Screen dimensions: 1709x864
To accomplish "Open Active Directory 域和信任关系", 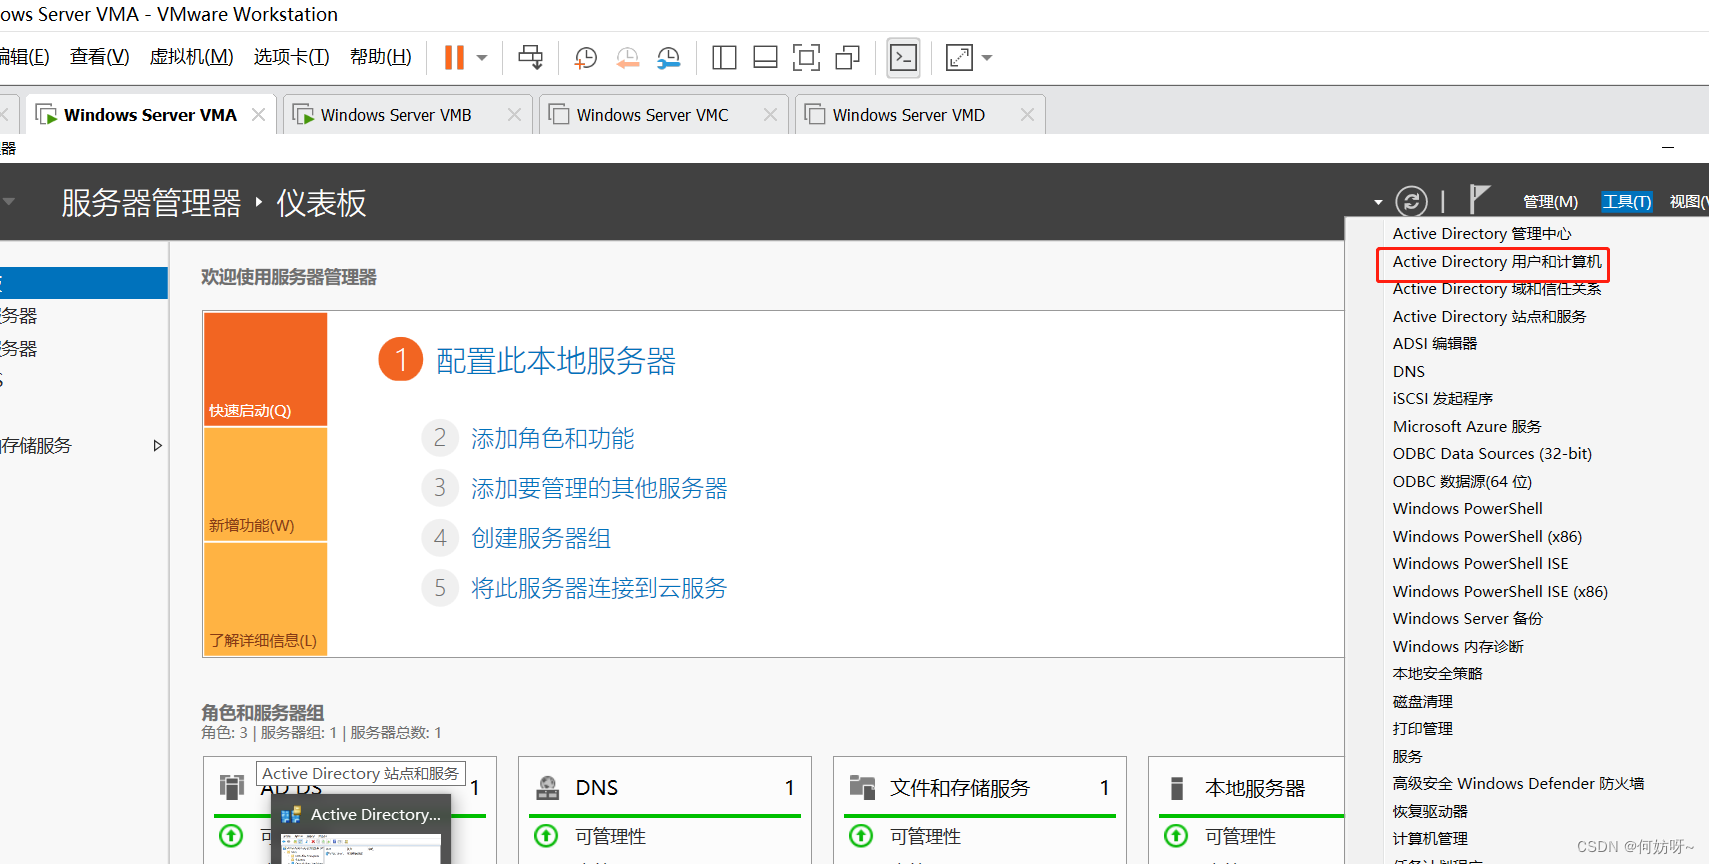I will pos(1497,289).
